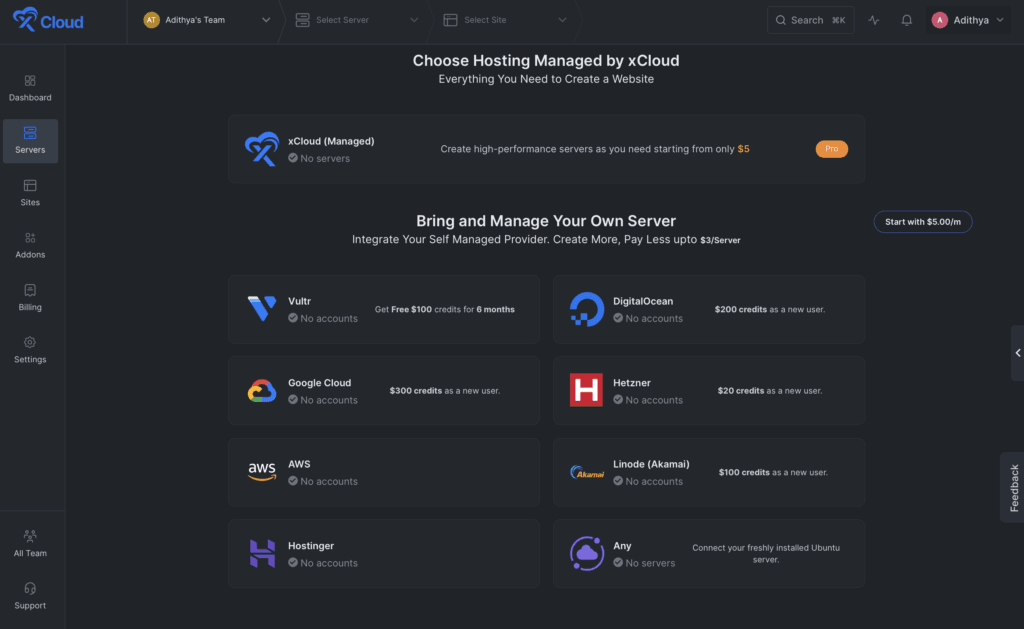Open the activity pulse icon
1024x629 pixels.
point(874,20)
